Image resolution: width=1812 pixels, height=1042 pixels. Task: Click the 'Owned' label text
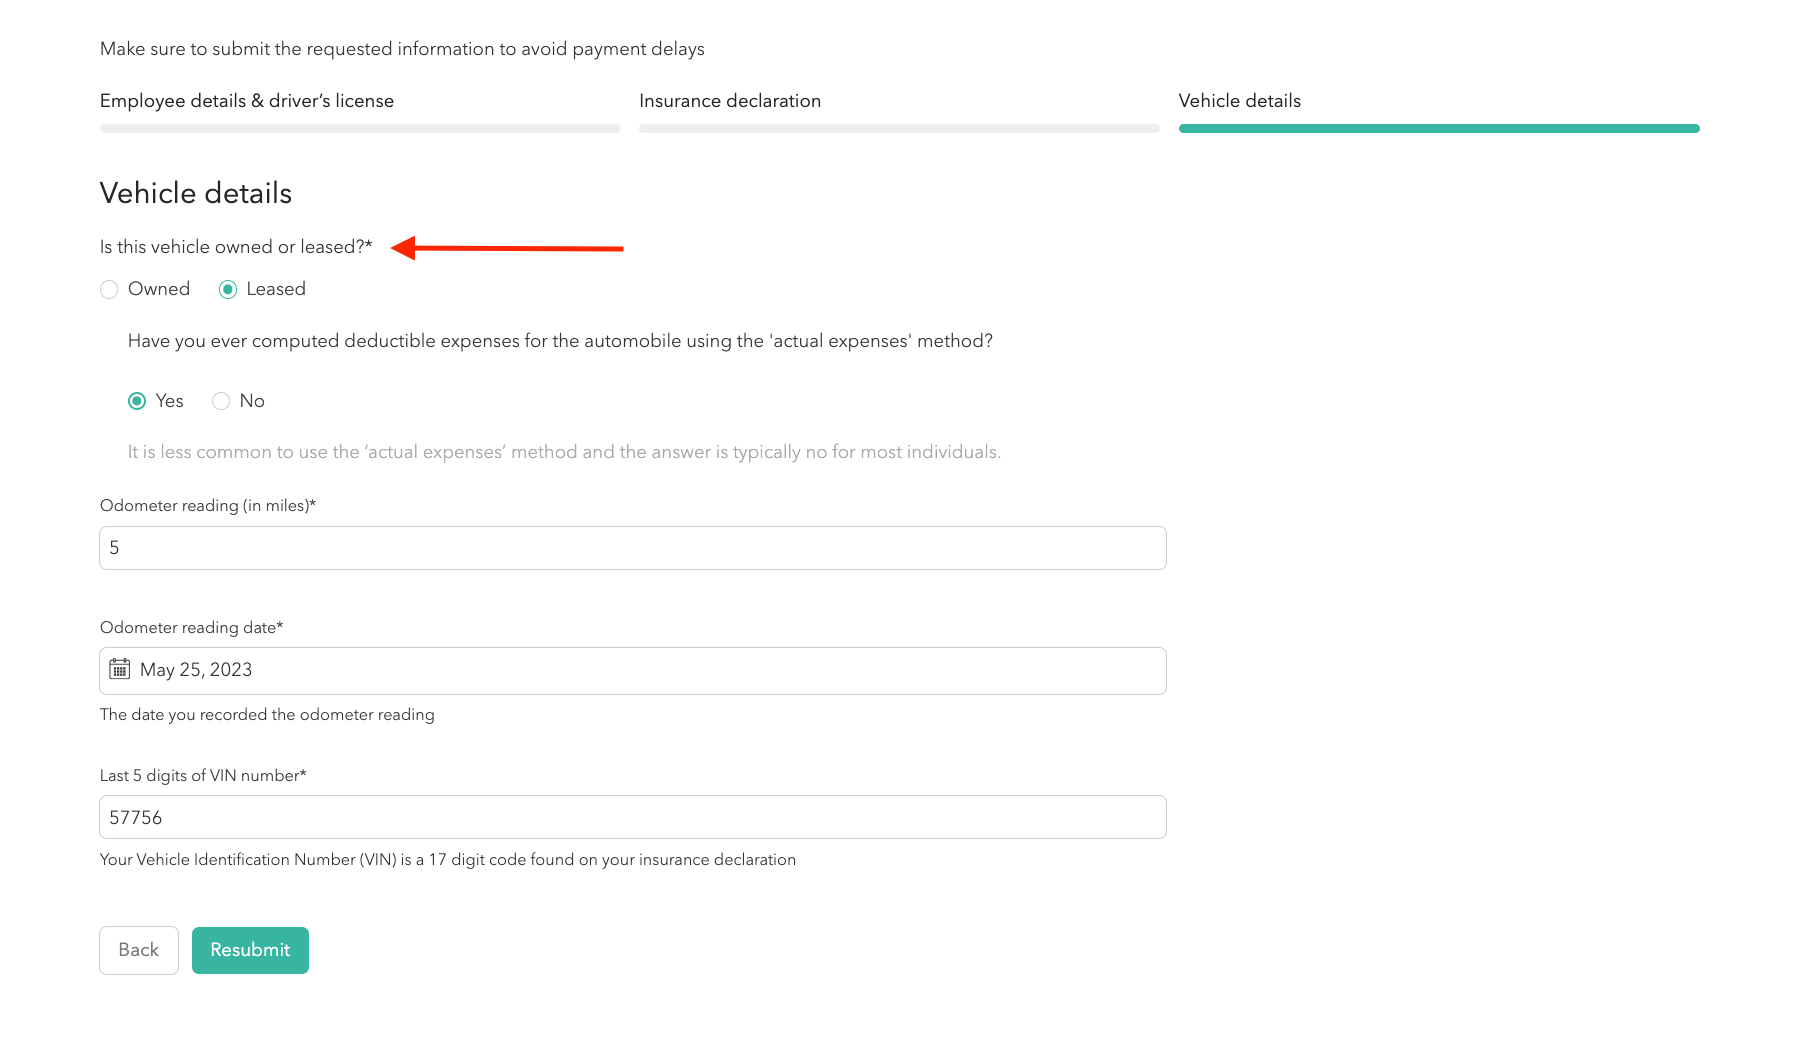[x=159, y=289]
